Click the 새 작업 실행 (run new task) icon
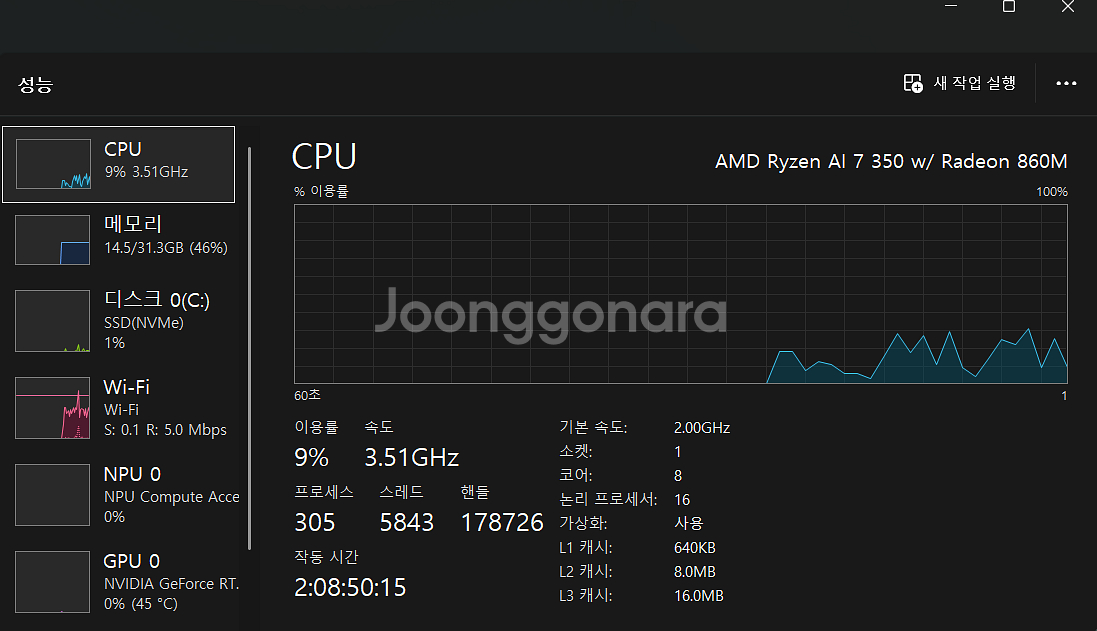The image size is (1097, 631). pyautogui.click(x=913, y=84)
